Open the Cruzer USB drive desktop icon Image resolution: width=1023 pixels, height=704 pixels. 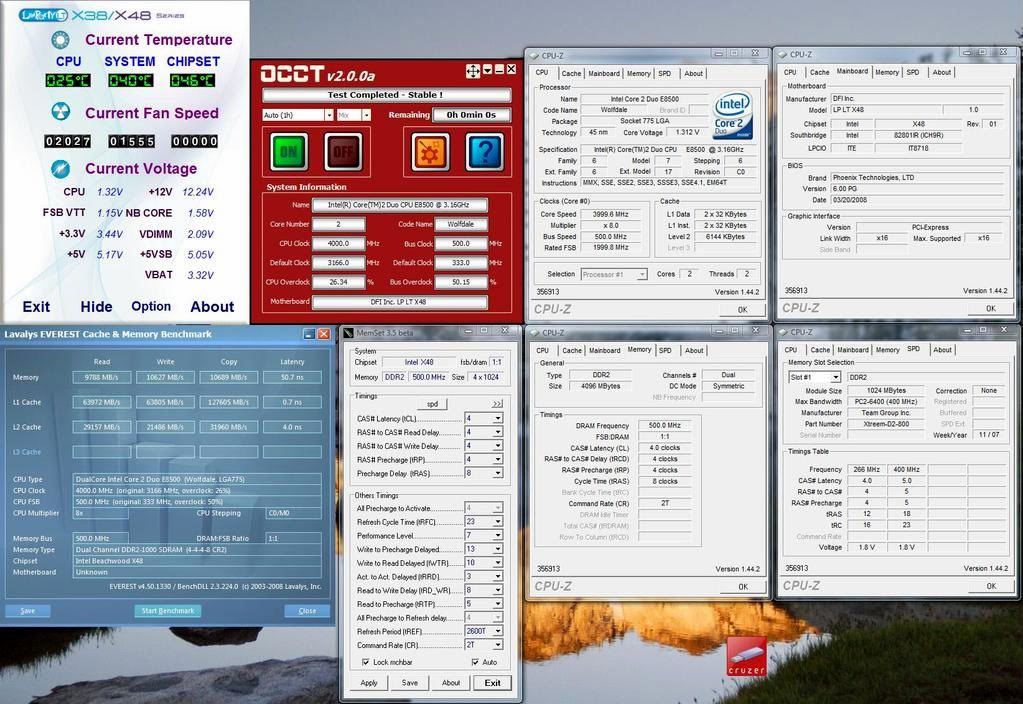coord(747,656)
